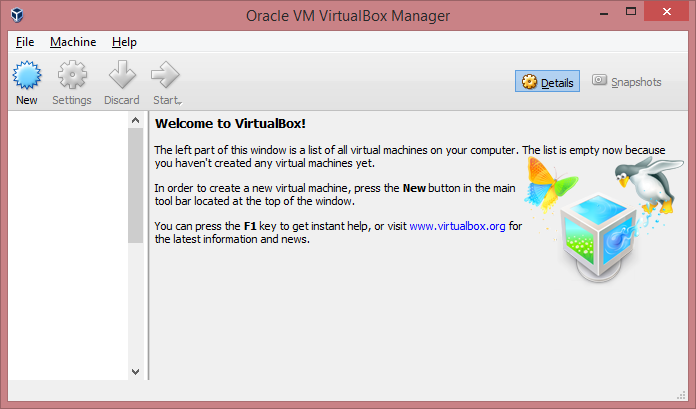The image size is (696, 409).
Task: Switch to the Details view
Action: tap(547, 82)
